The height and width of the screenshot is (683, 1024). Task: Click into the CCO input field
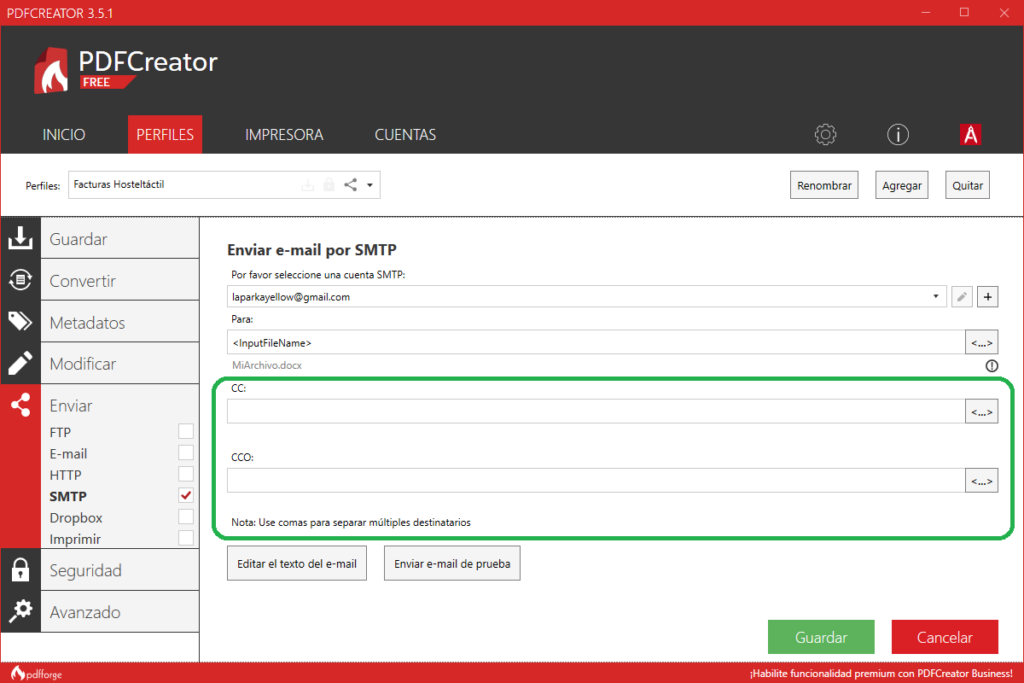pyautogui.click(x=595, y=481)
